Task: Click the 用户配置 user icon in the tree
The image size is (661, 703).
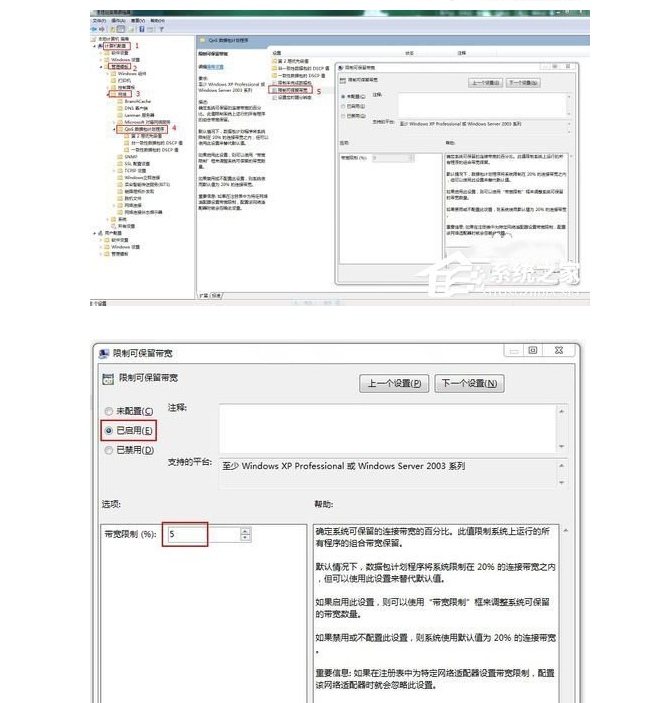Action: point(100,233)
